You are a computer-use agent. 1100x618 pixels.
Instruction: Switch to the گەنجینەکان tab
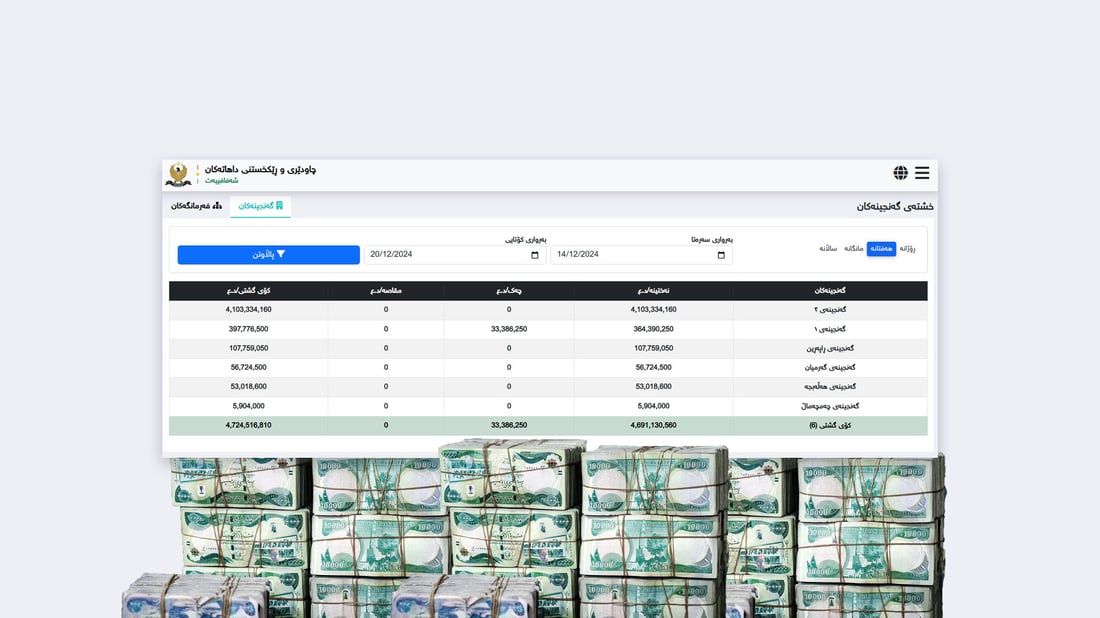pyautogui.click(x=261, y=206)
